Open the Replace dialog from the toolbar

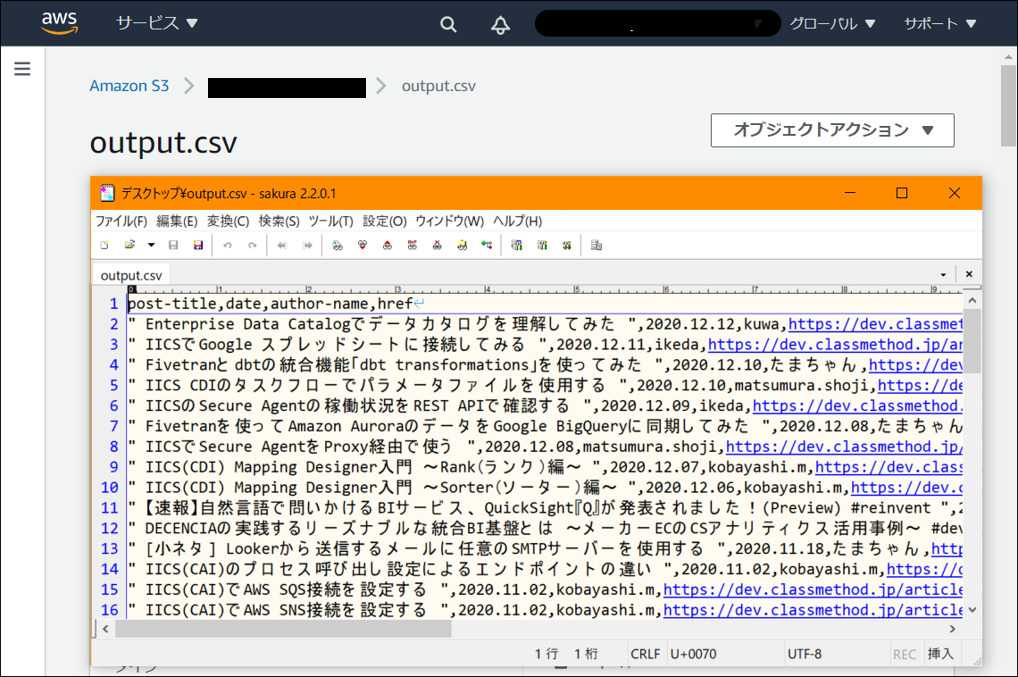tap(412, 245)
